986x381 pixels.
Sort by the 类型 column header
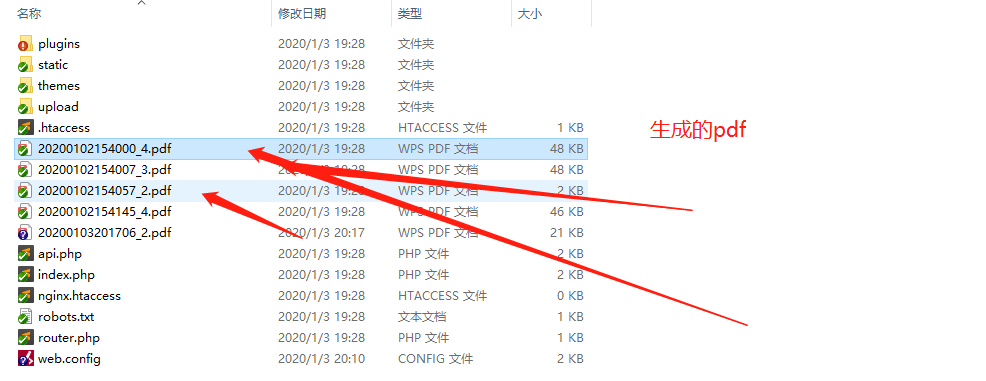[409, 13]
